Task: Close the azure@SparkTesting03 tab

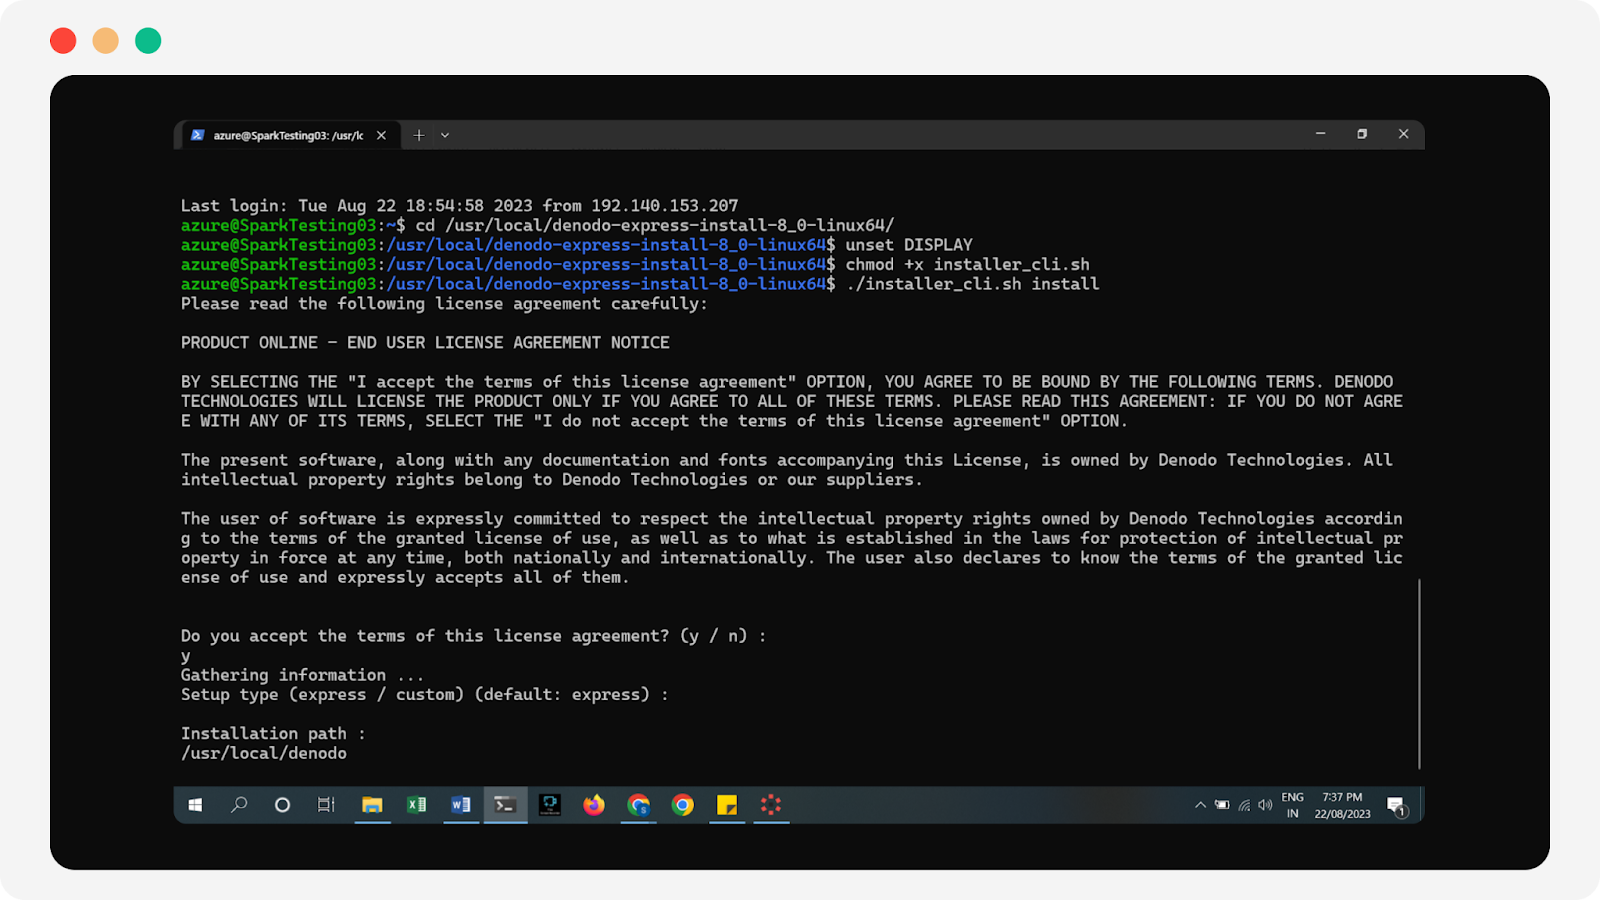Action: [381, 135]
